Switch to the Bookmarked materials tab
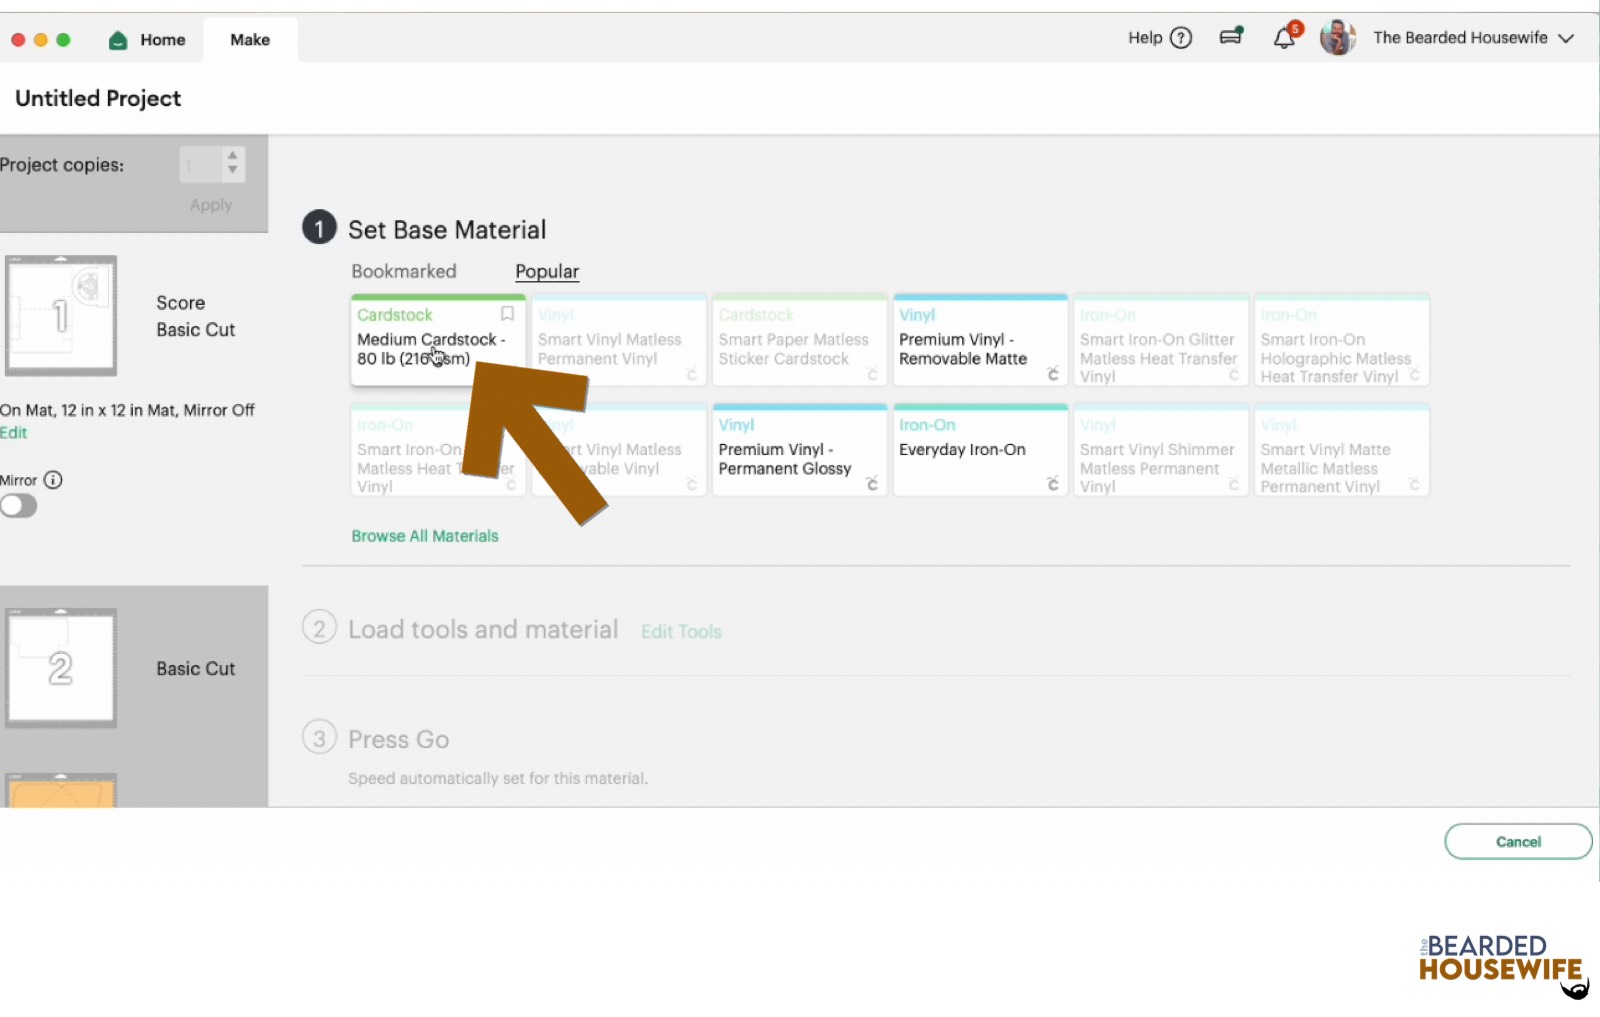Image resolution: width=1600 pixels, height=1017 pixels. pos(403,271)
